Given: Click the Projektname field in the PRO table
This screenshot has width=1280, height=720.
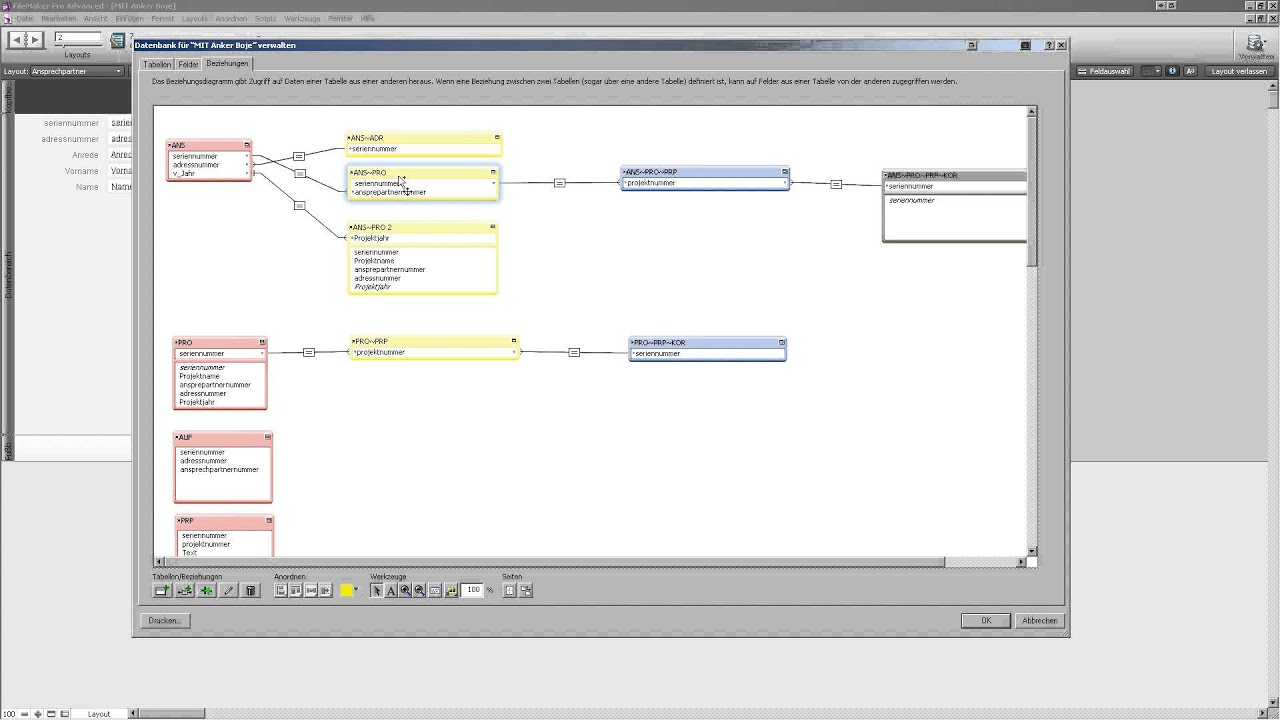Looking at the screenshot, I should pos(200,376).
